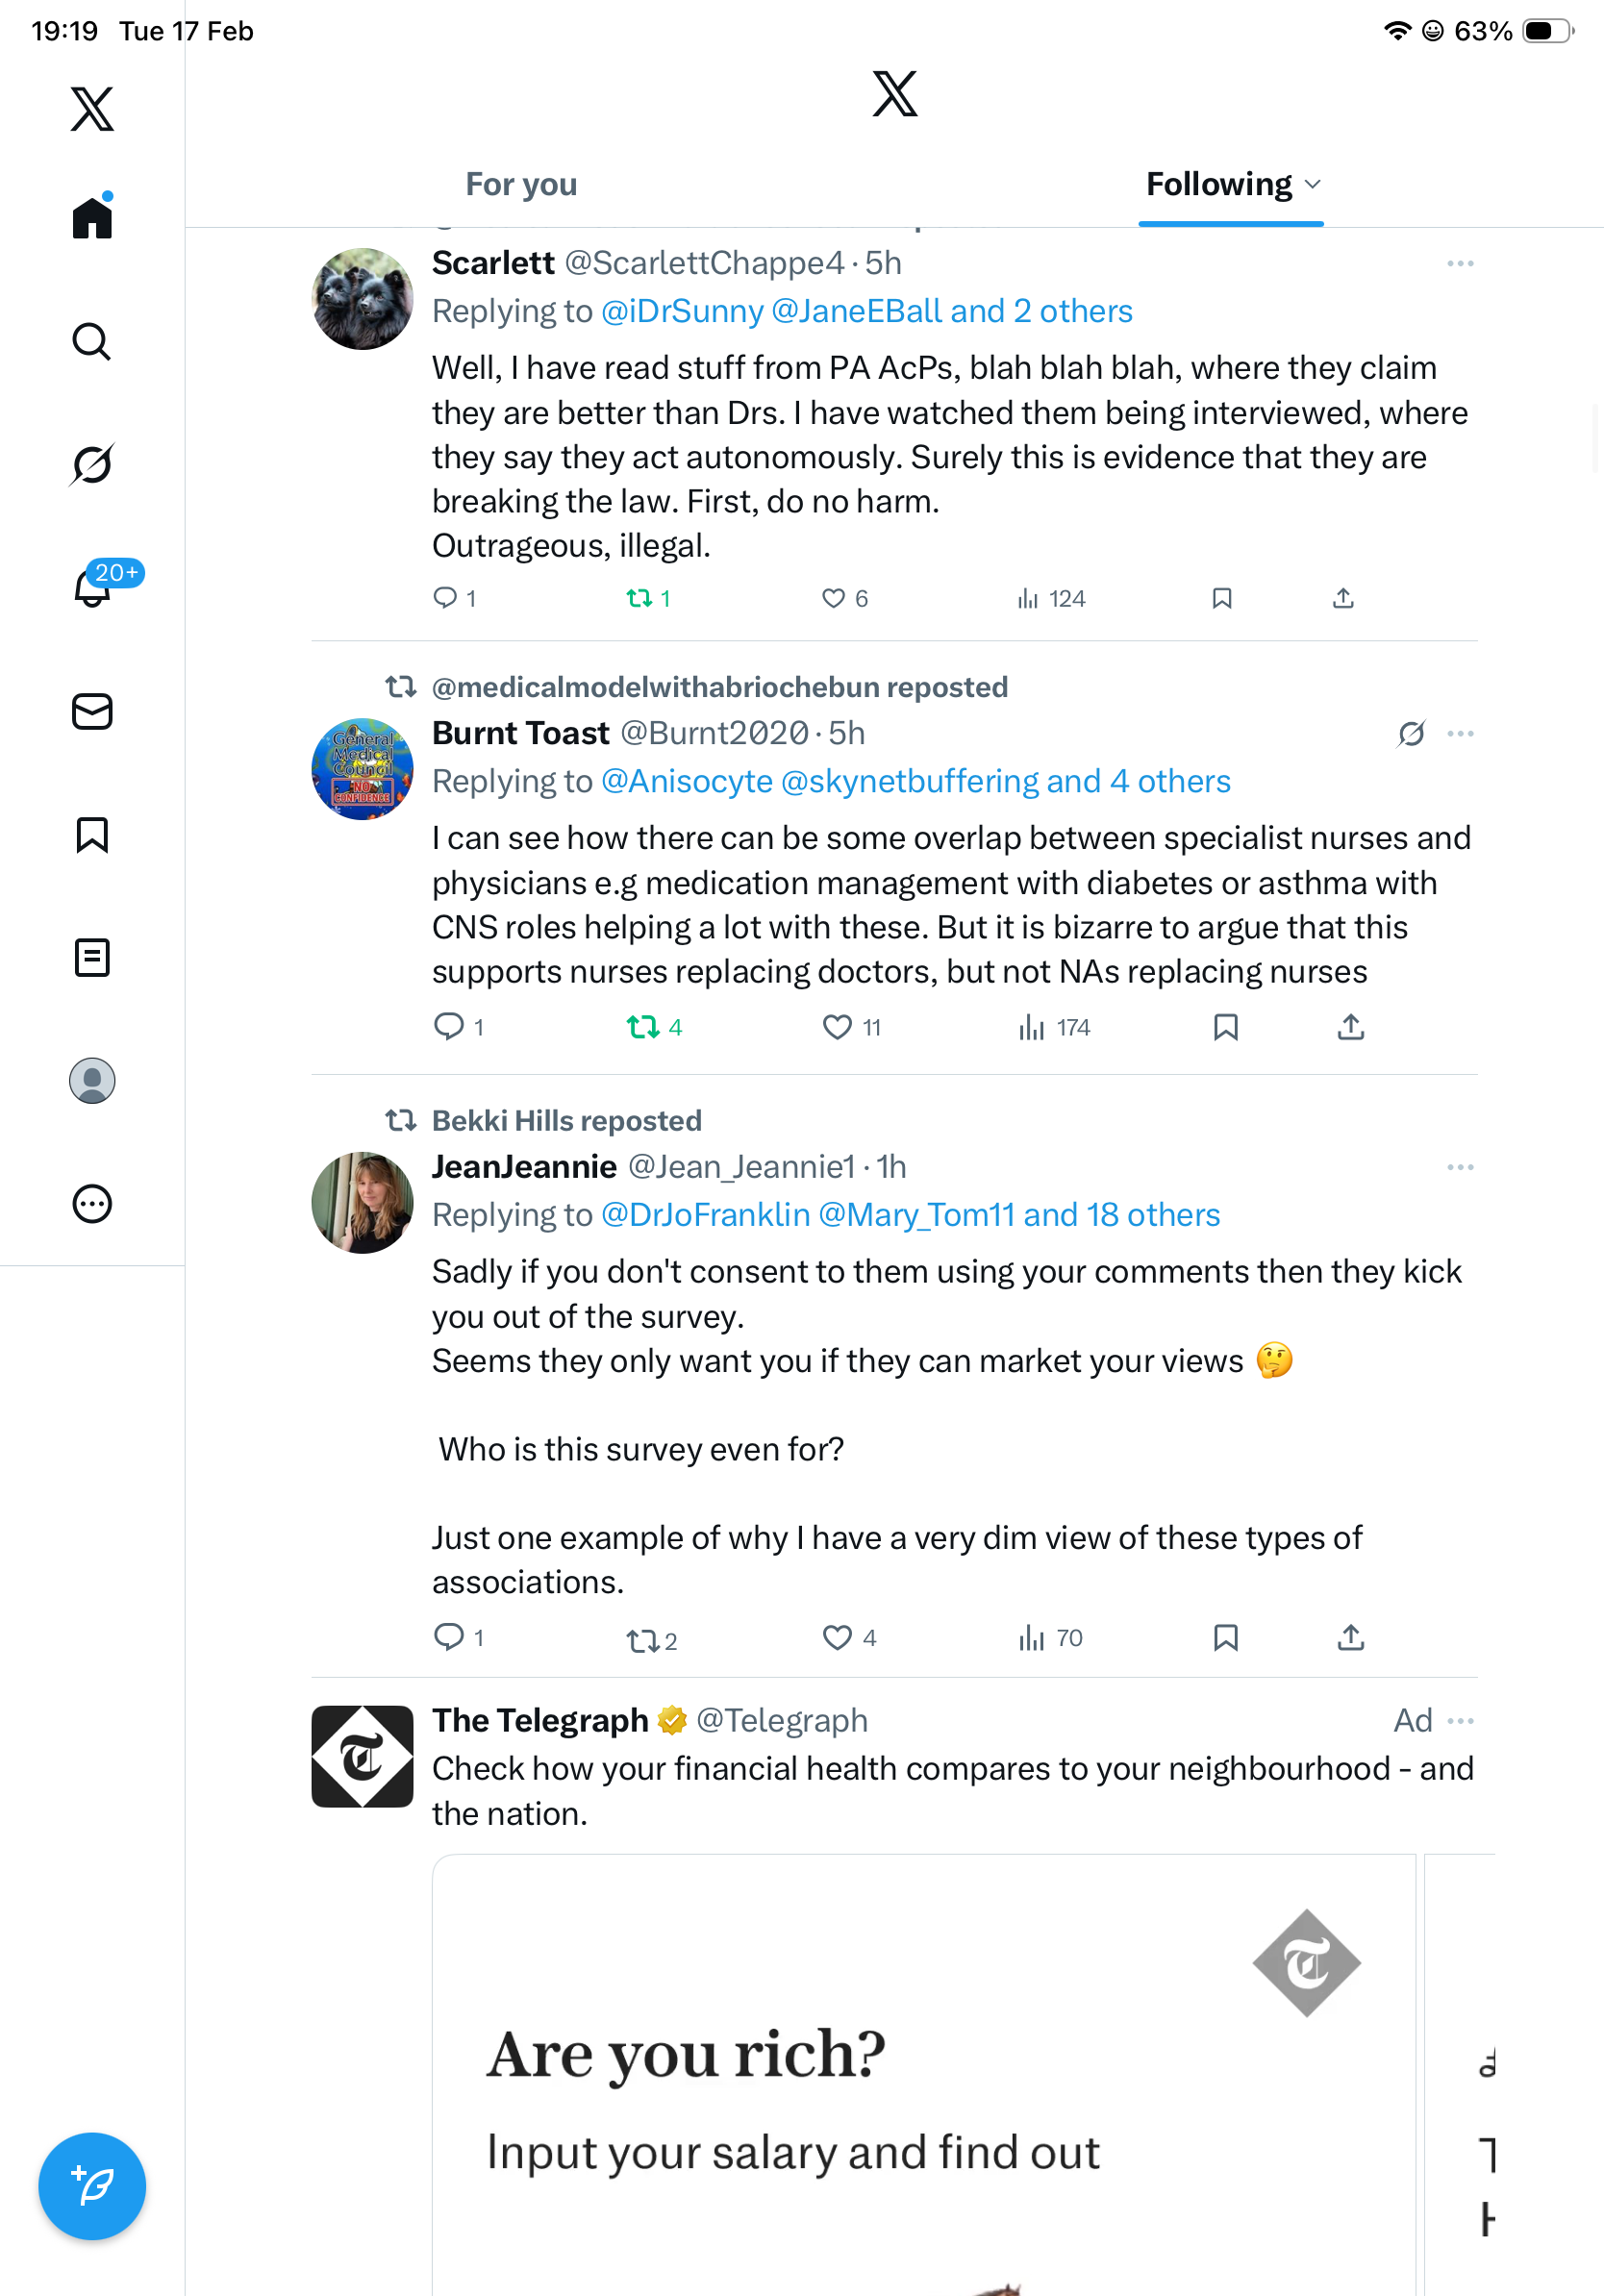Open Lists icon in the sidebar
The image size is (1604, 2296).
click(x=92, y=957)
